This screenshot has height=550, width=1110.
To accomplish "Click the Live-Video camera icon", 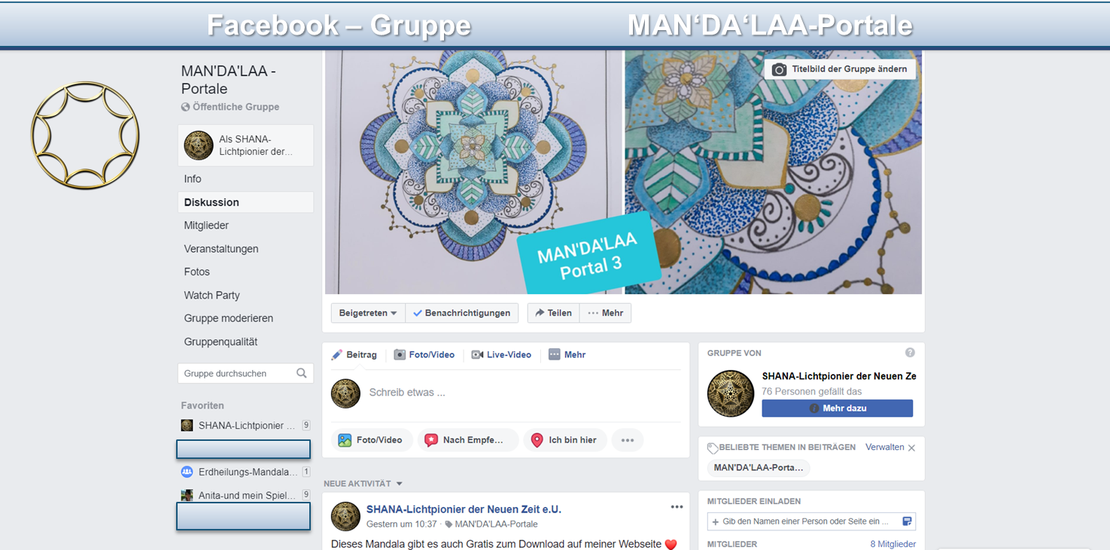I will (477, 355).
